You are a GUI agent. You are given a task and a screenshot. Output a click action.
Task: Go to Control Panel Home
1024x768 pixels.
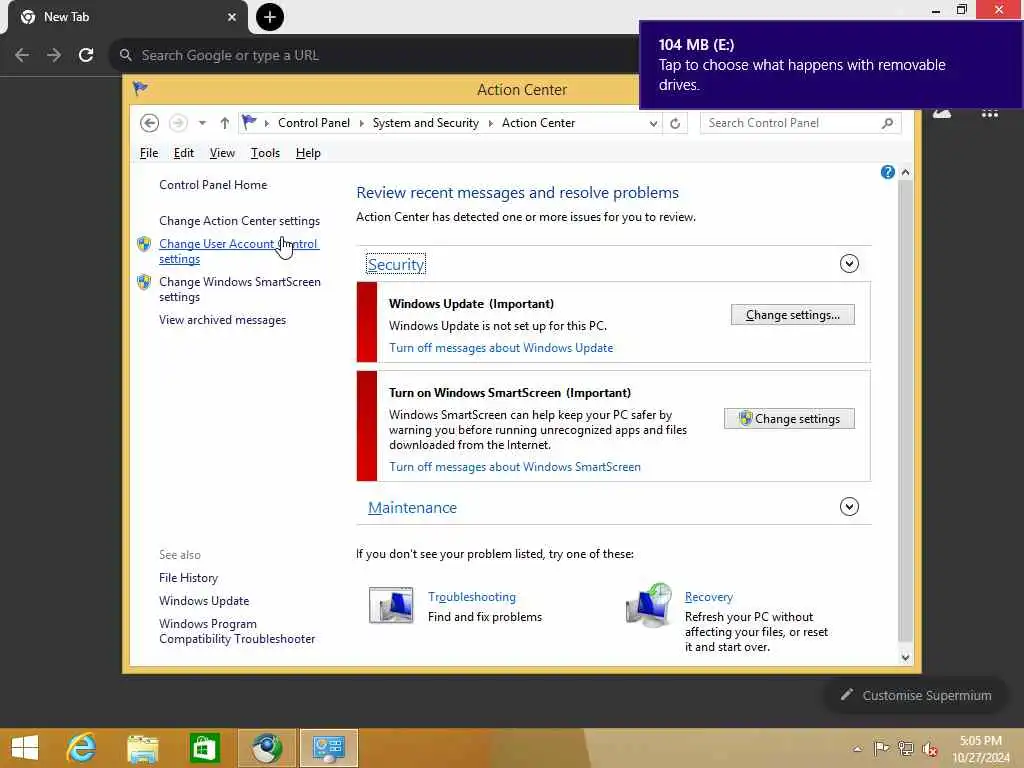pos(213,185)
